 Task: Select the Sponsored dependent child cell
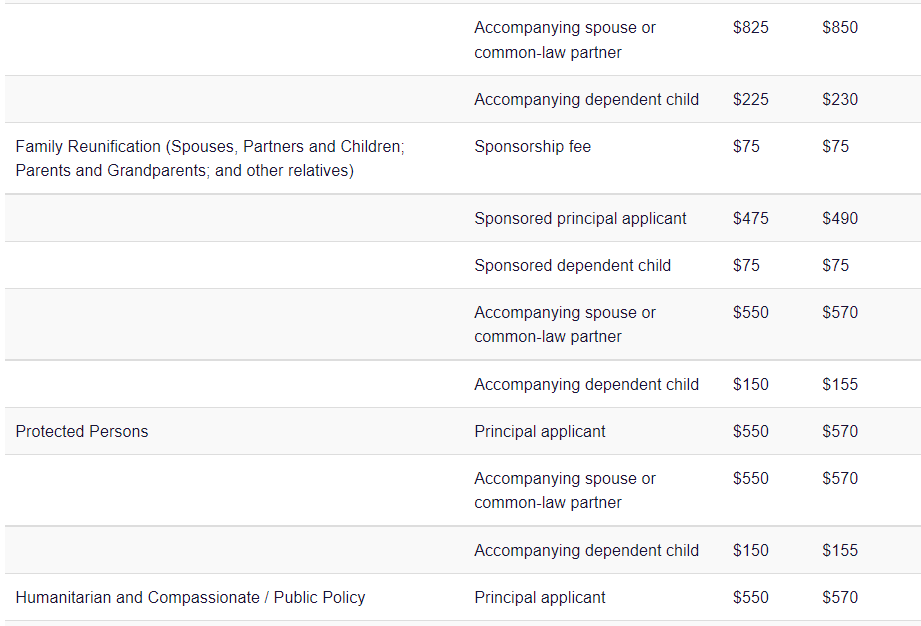coord(572,265)
